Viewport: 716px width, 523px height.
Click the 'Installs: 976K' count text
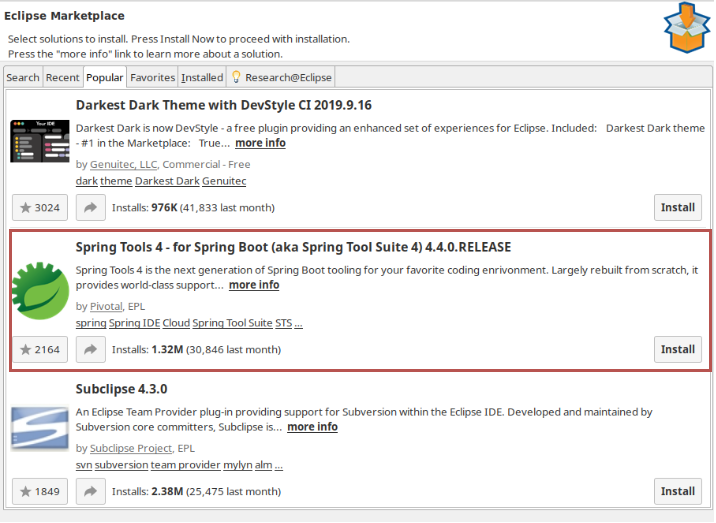click(145, 208)
